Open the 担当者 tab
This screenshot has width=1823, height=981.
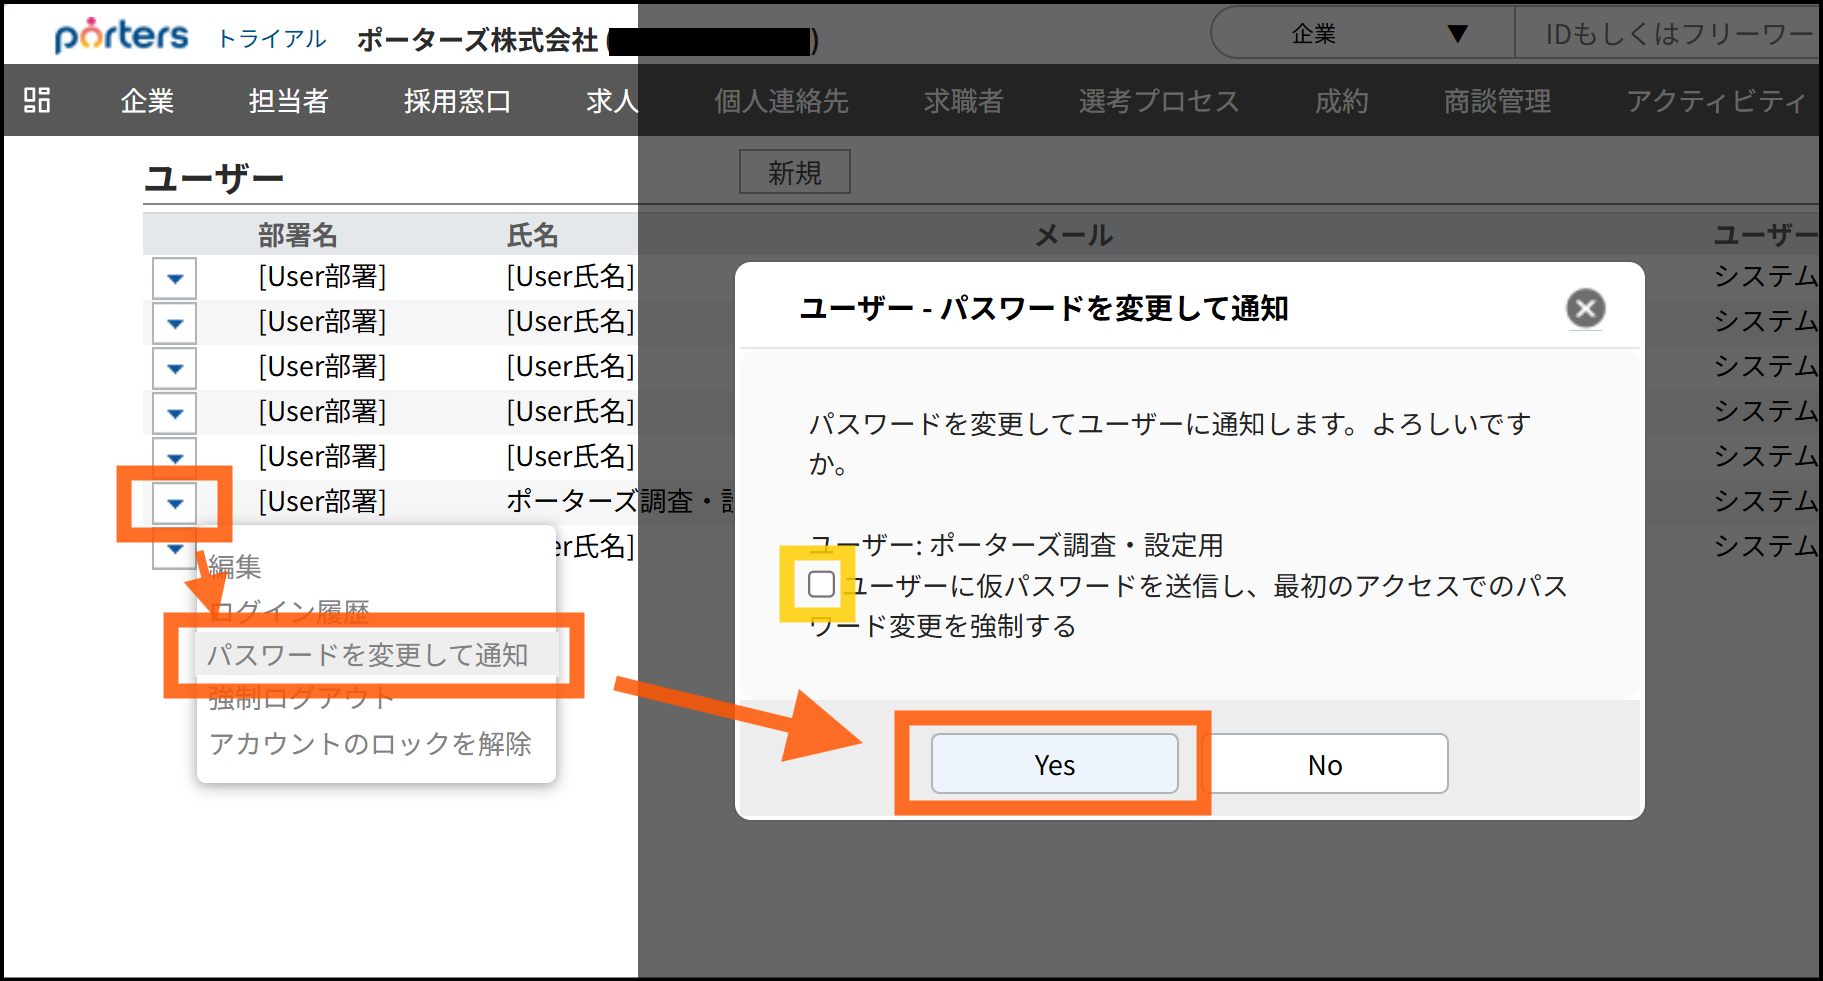point(288,101)
